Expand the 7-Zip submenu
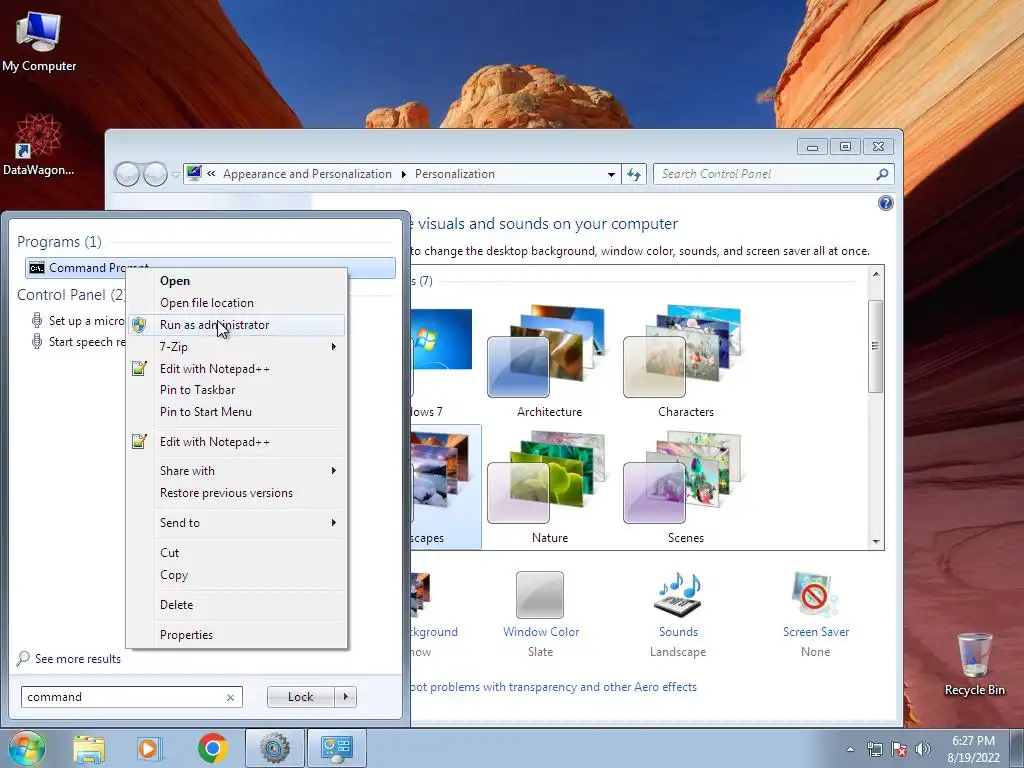Viewport: 1024px width, 768px height. pyautogui.click(x=237, y=347)
